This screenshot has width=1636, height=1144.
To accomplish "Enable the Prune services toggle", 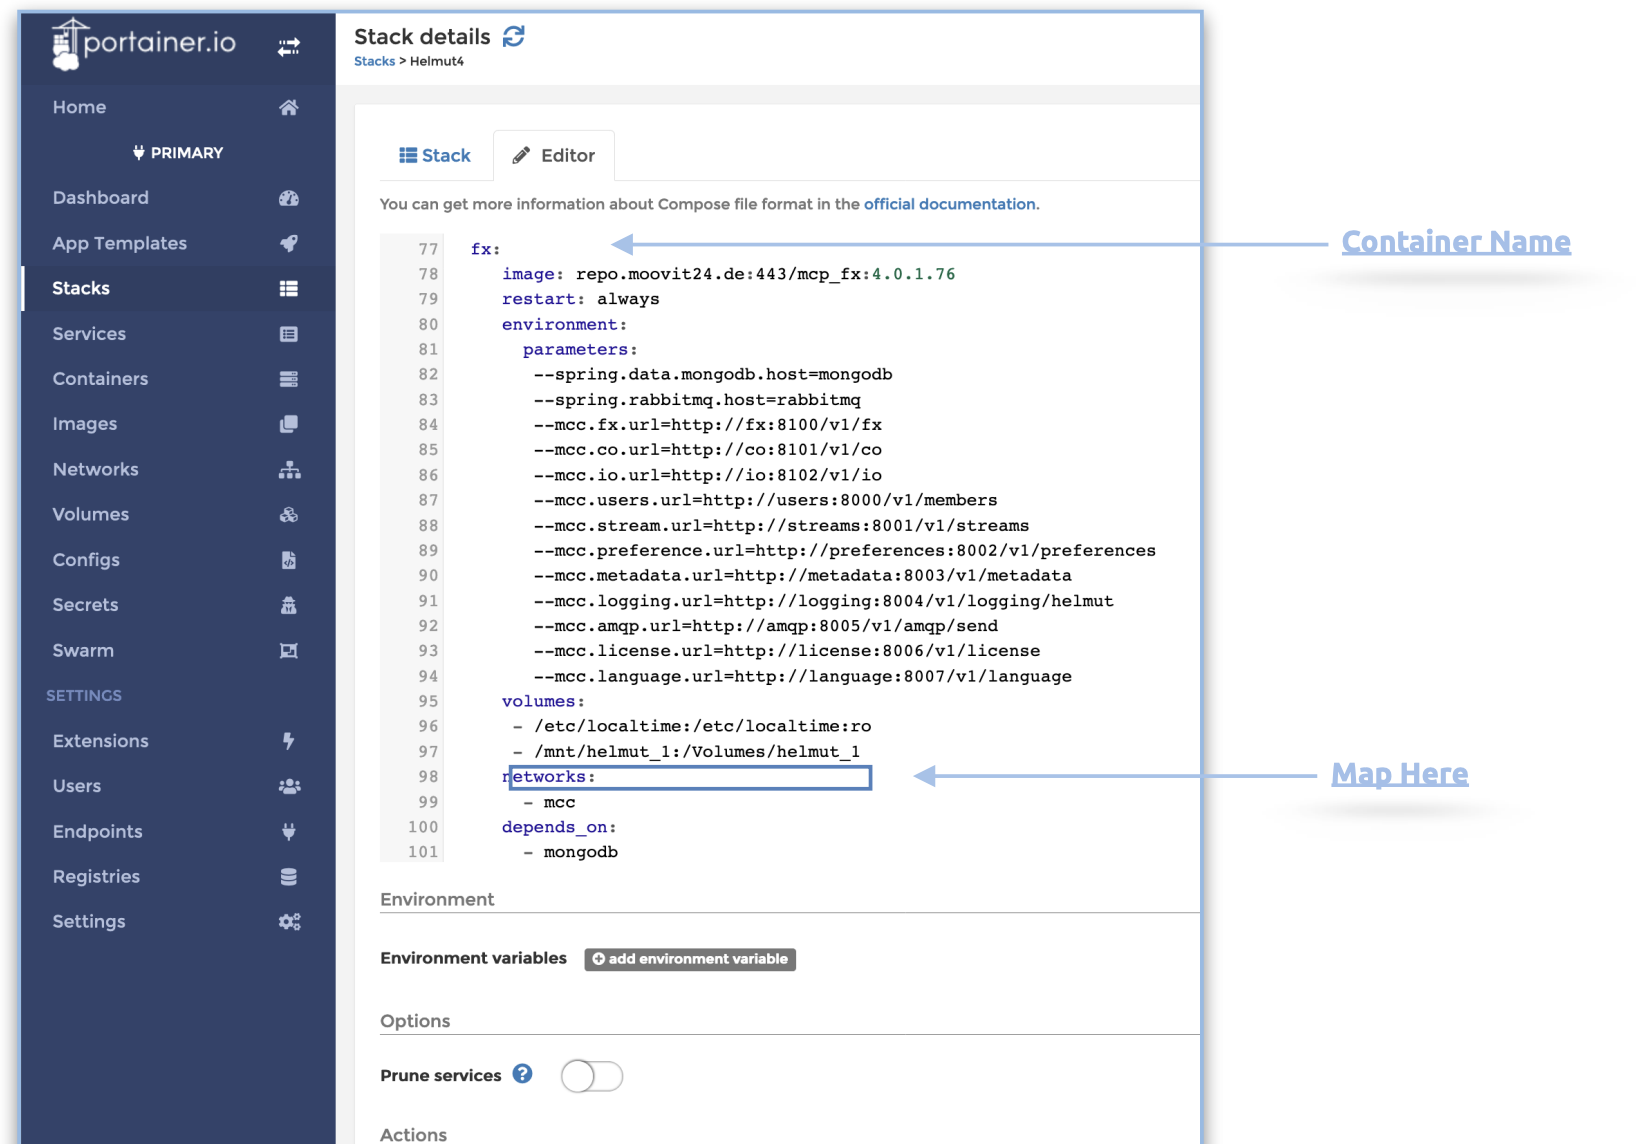I will pos(591,1076).
